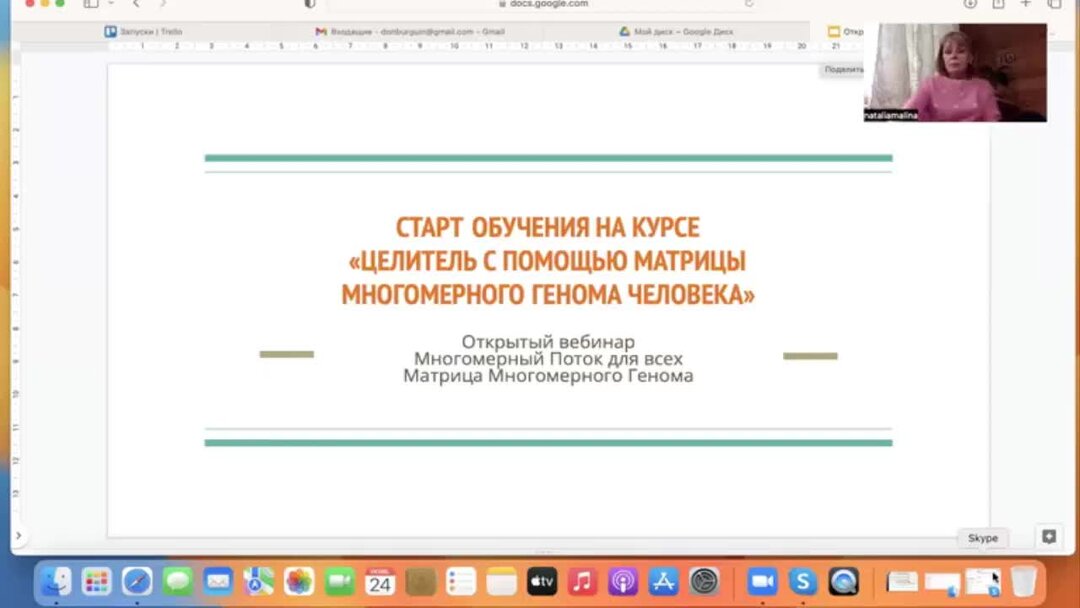This screenshot has width=1080, height=608.
Task: Open Calendar showing the 24th
Action: pos(379,580)
